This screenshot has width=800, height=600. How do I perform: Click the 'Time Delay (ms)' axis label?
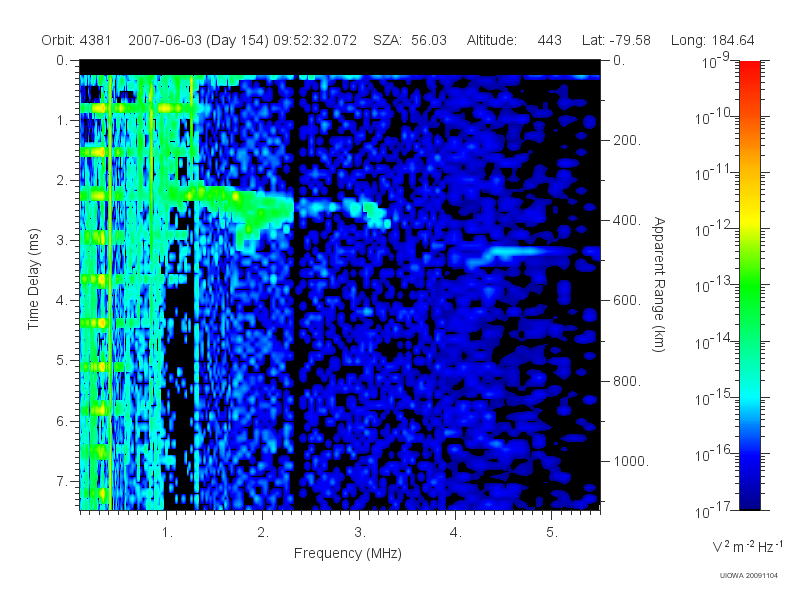[33, 279]
